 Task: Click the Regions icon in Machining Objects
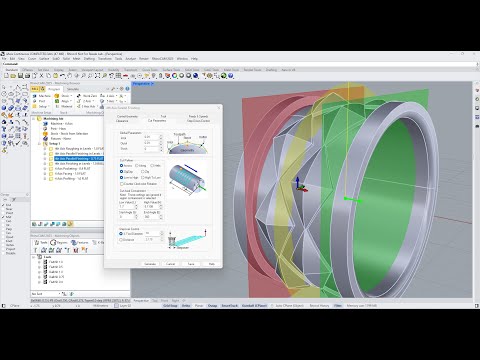(x=53, y=242)
